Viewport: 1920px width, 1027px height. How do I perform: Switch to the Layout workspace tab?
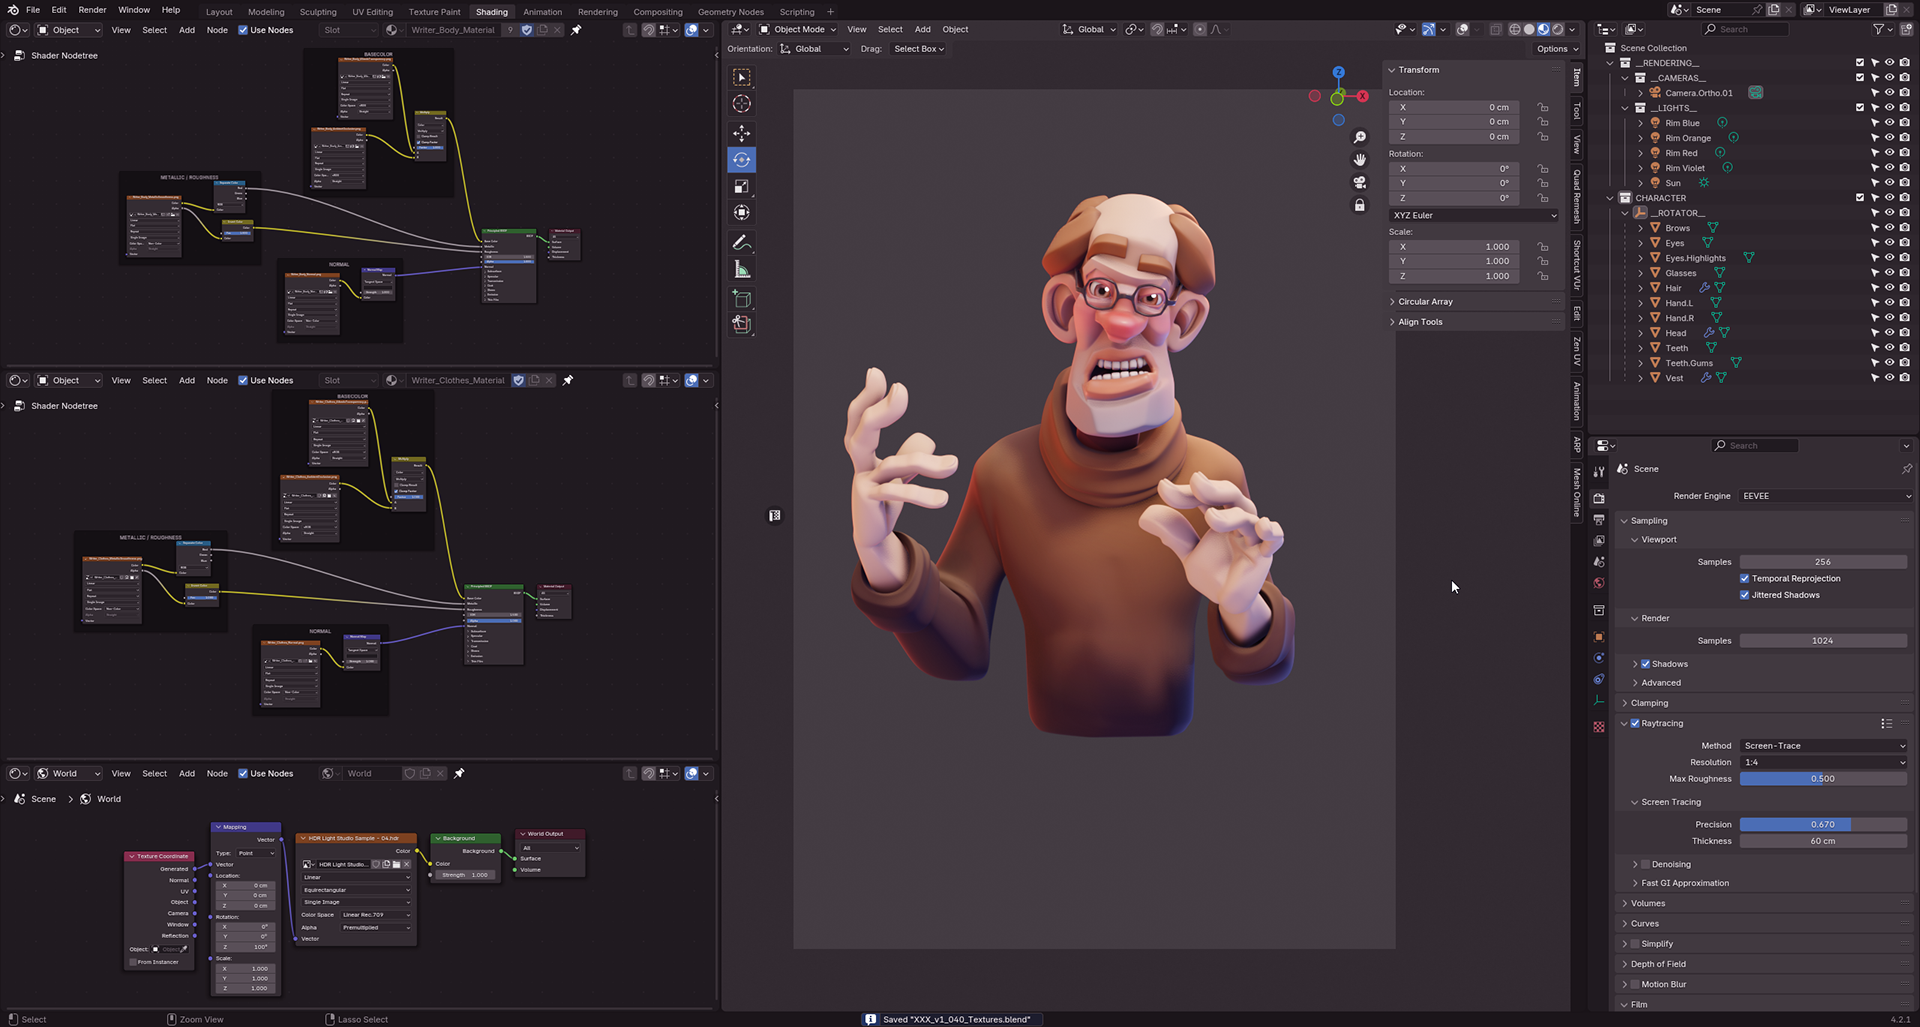tap(219, 12)
